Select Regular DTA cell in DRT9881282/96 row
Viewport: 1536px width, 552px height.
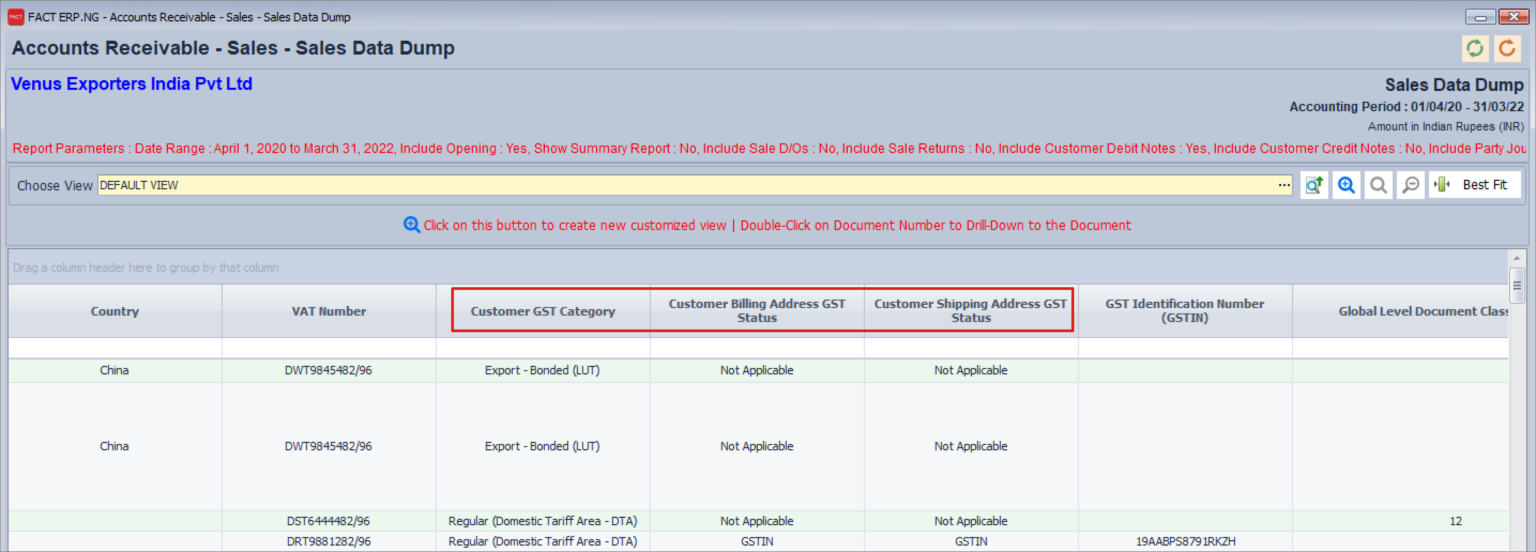[543, 541]
